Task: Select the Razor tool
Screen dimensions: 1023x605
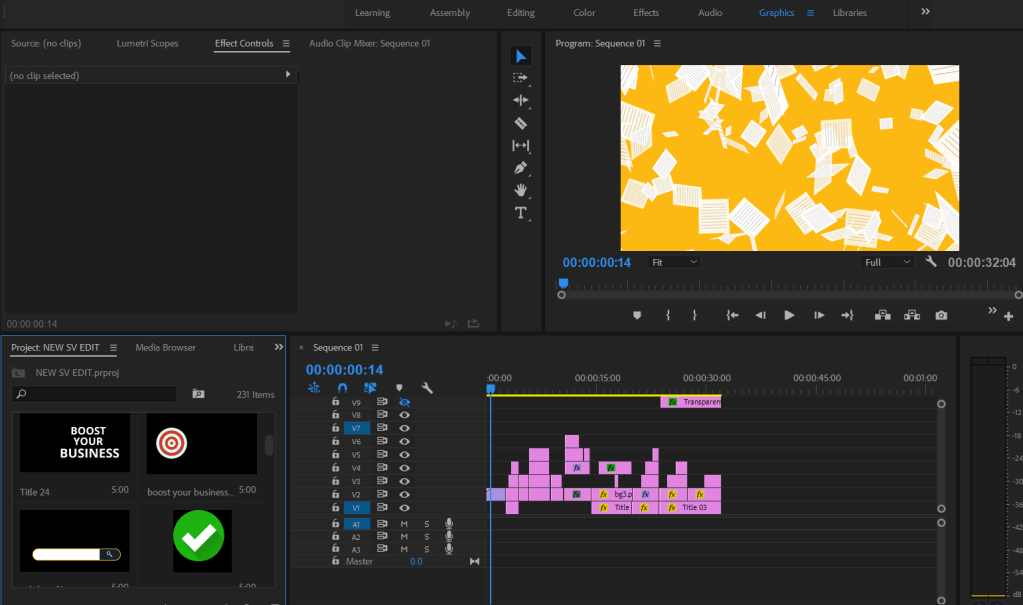Action: (x=520, y=123)
